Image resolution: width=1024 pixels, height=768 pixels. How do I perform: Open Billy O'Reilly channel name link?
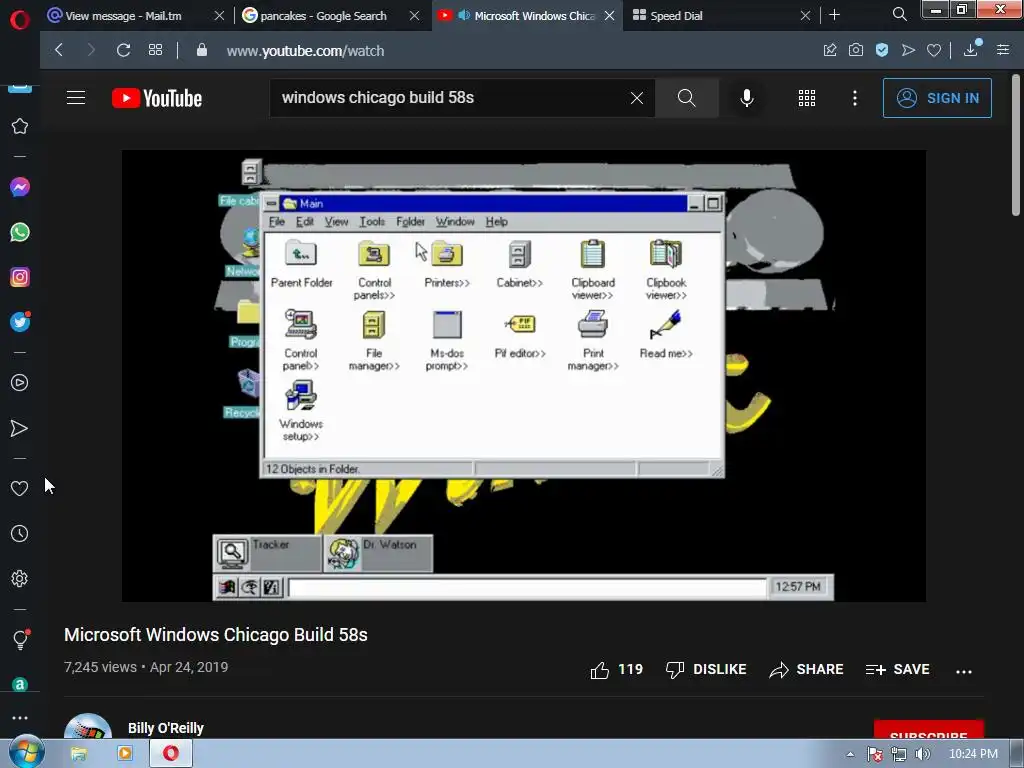[x=166, y=728]
